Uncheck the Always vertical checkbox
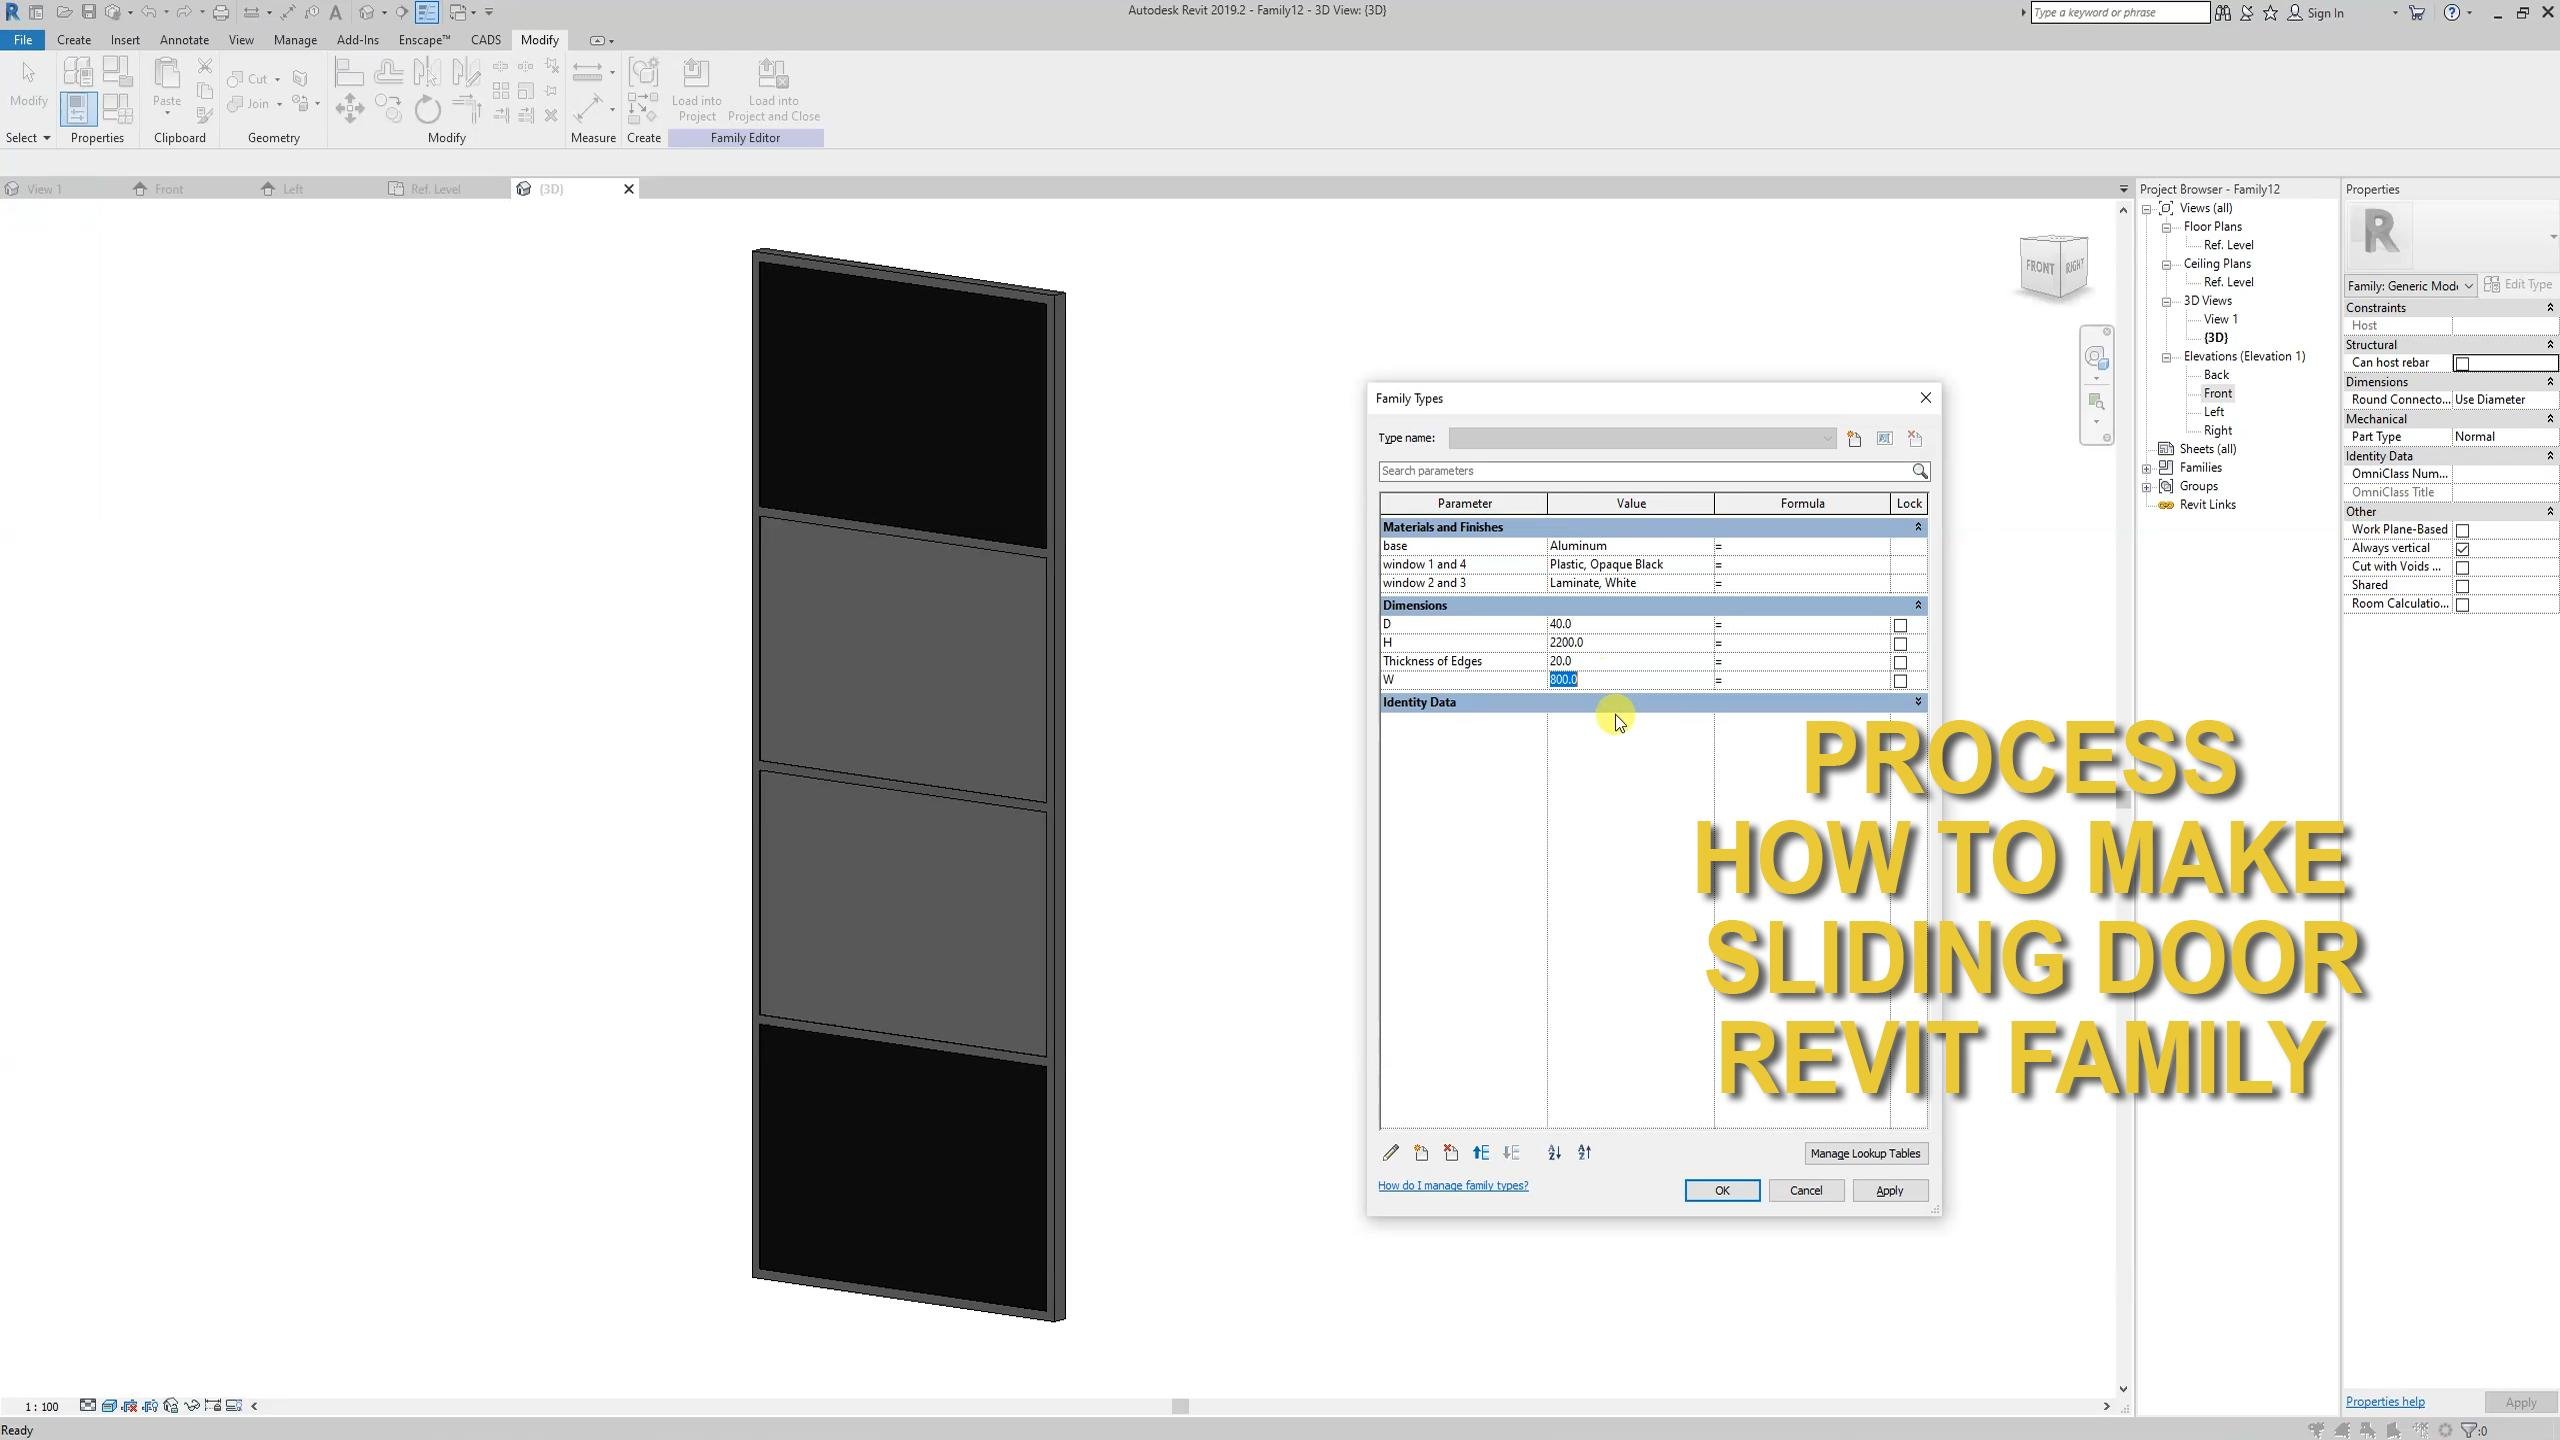The image size is (2560, 1440). click(2464, 548)
